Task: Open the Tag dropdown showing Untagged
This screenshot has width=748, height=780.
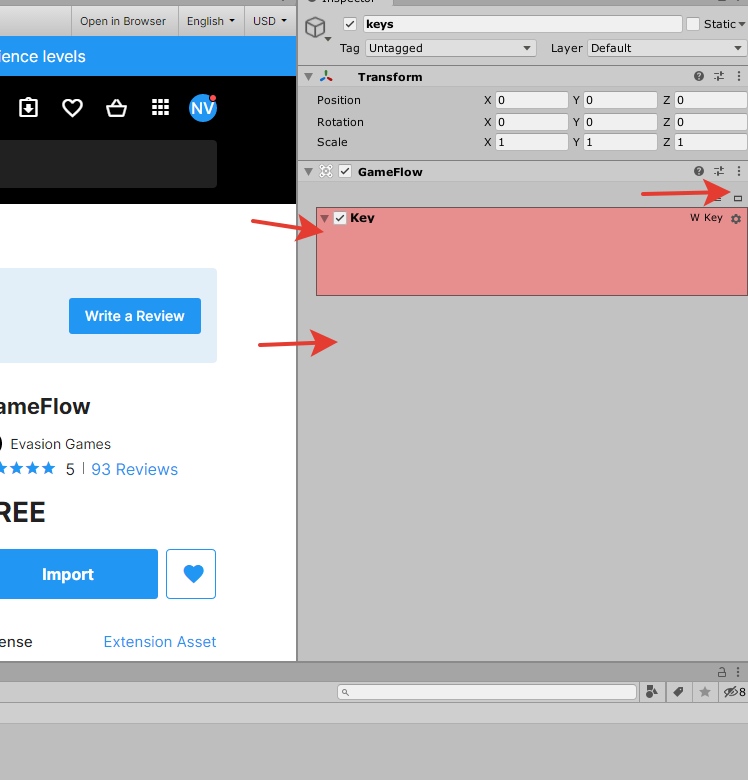Action: (451, 48)
